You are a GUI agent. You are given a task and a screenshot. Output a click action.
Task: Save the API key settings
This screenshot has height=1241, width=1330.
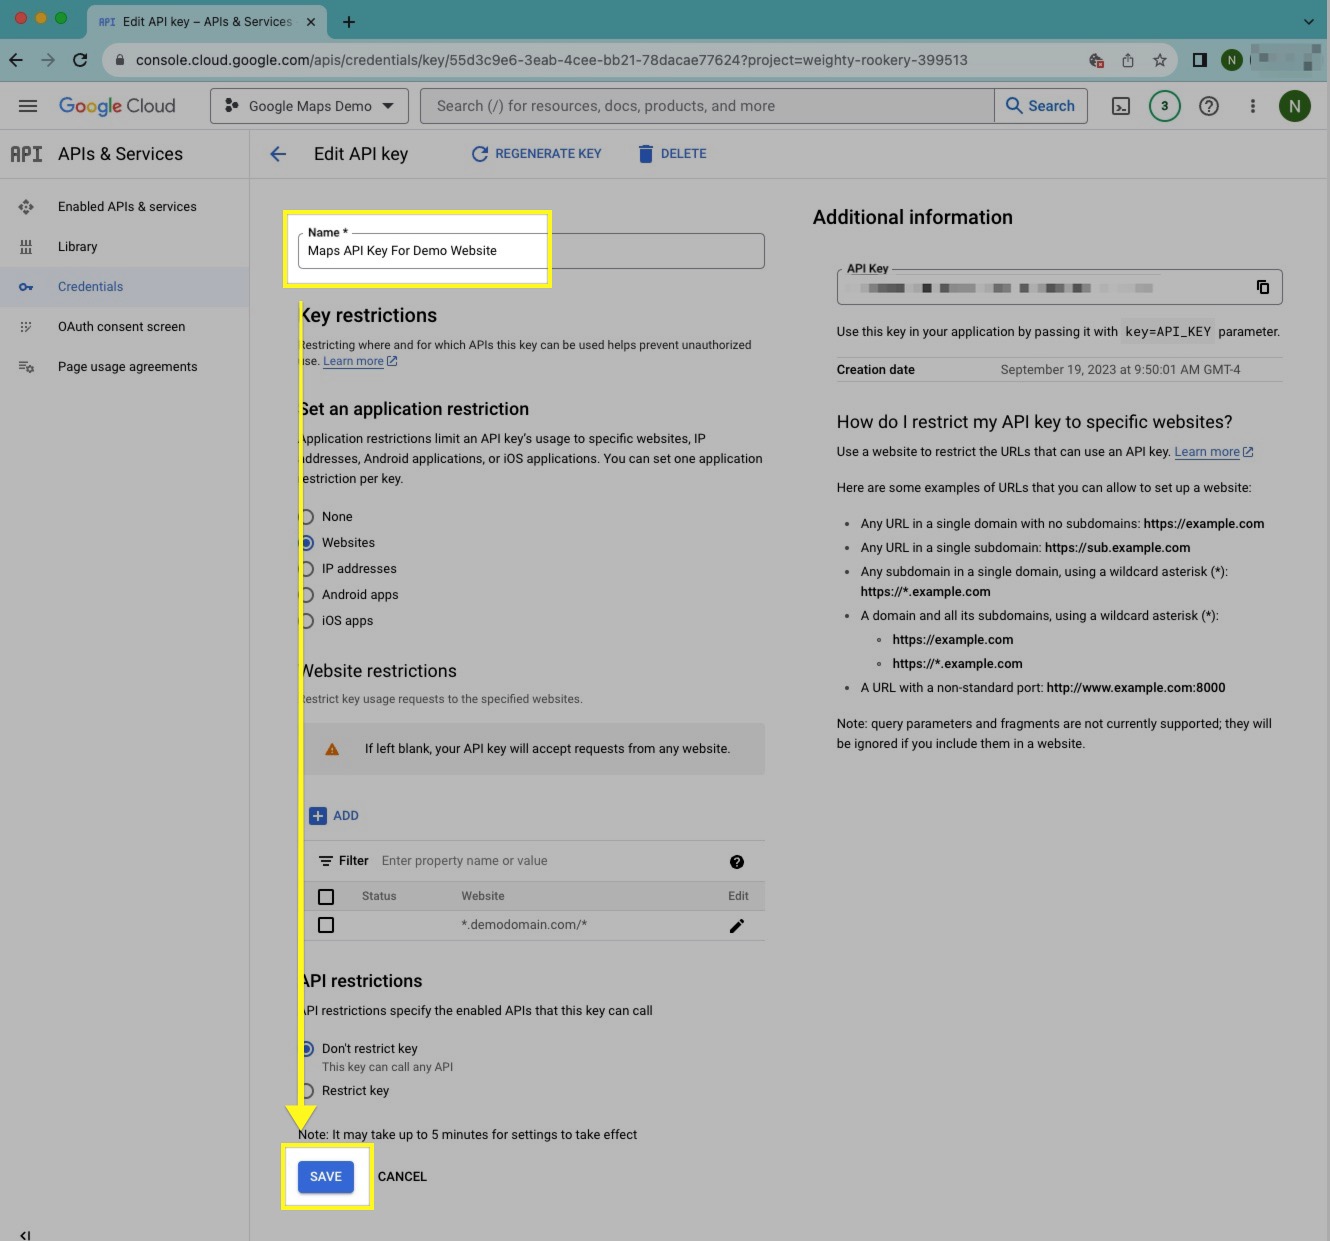click(326, 1177)
